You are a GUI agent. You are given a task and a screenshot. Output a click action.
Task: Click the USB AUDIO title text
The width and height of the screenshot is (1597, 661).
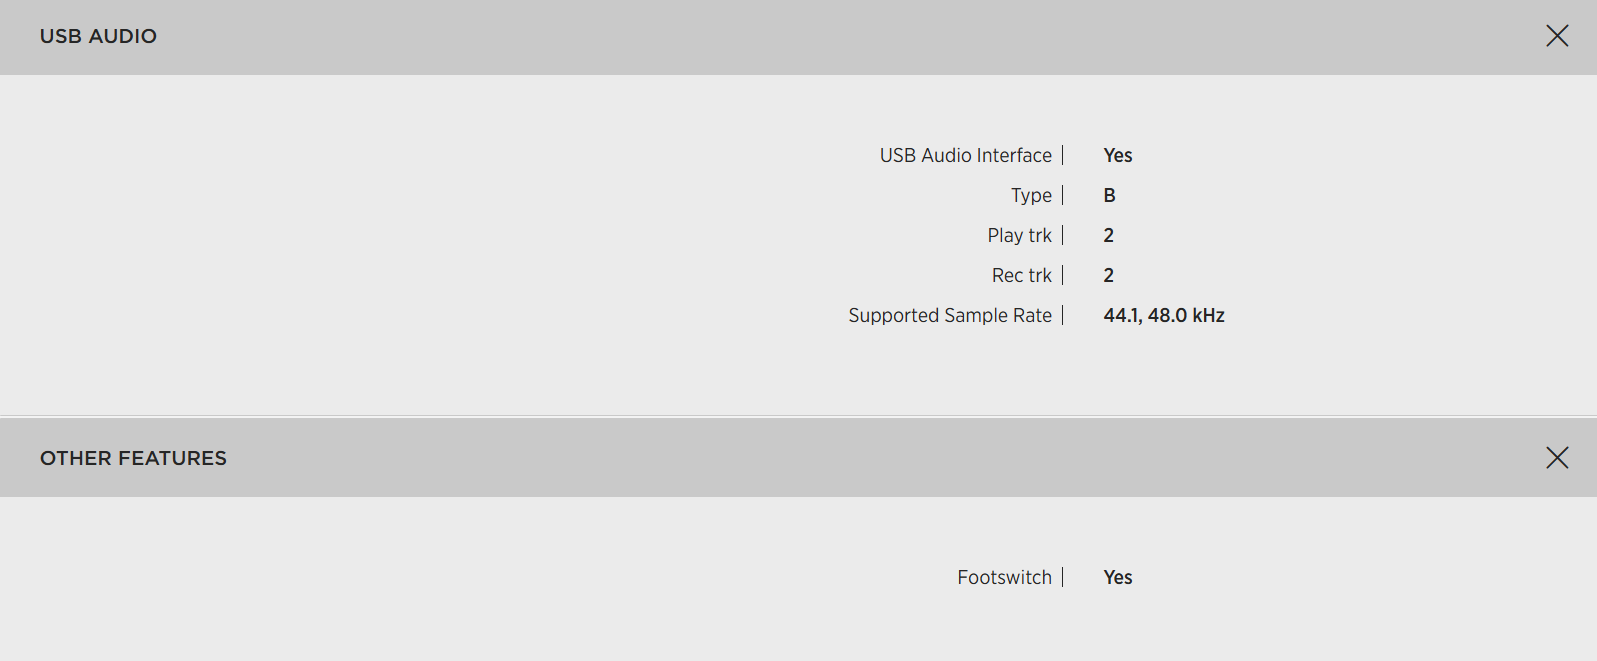pos(98,36)
